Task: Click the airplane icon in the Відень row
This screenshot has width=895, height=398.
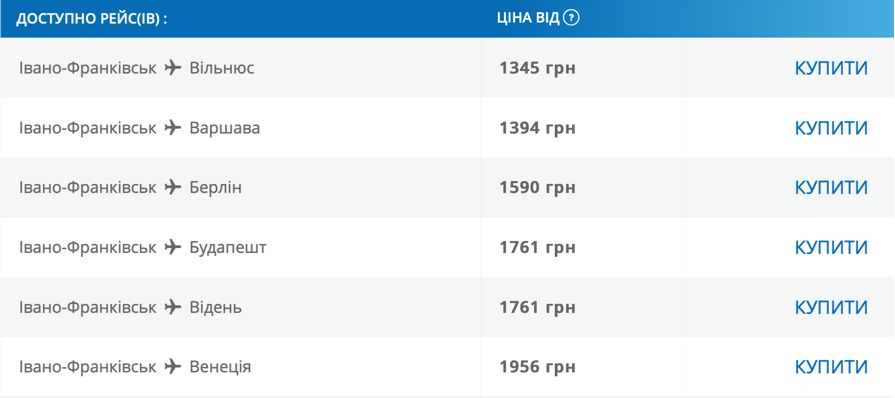Action: [x=172, y=307]
